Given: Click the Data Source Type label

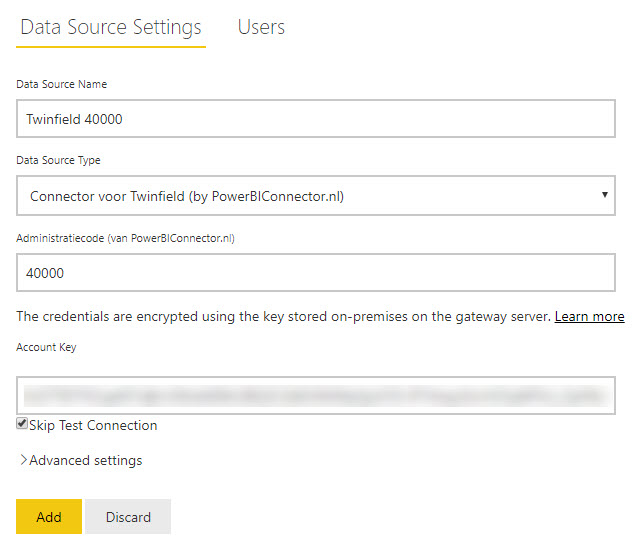Looking at the screenshot, I should coord(58,160).
